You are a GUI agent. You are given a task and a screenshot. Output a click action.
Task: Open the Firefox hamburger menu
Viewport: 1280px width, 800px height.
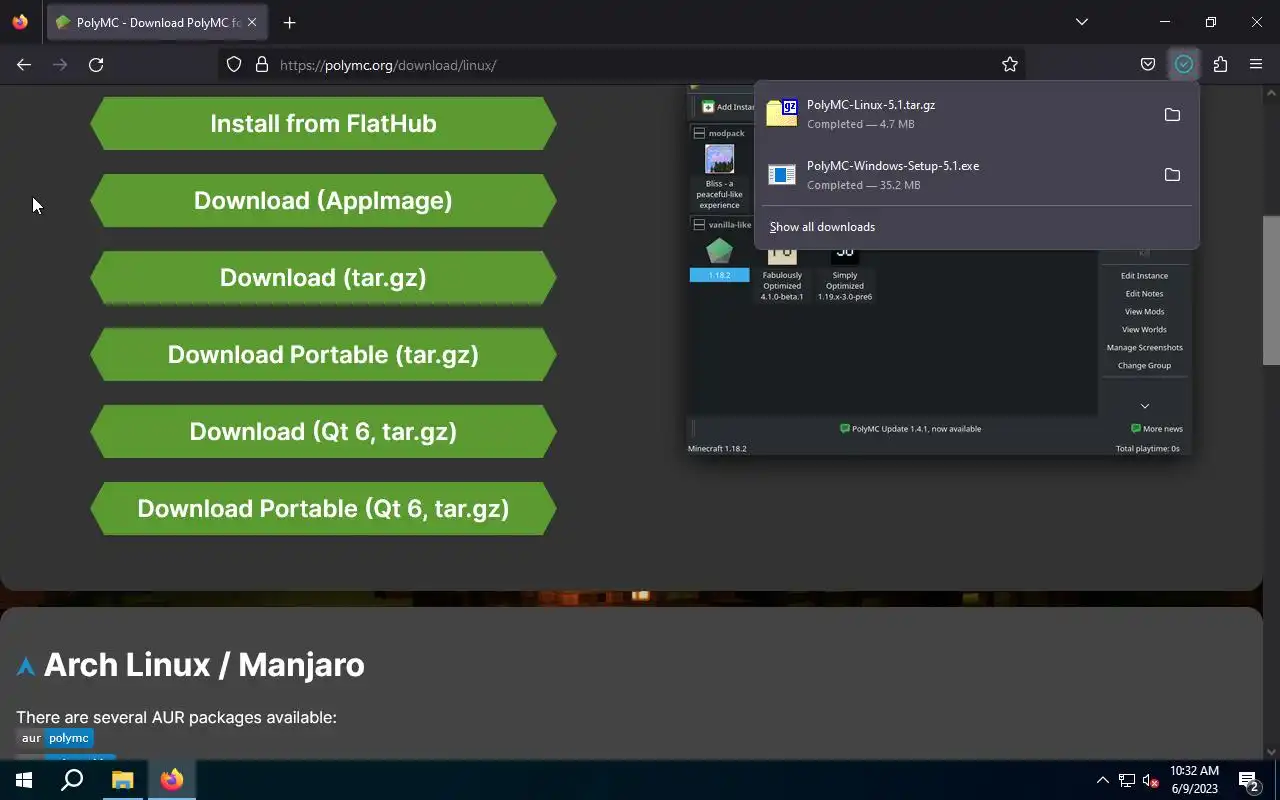coord(1256,64)
